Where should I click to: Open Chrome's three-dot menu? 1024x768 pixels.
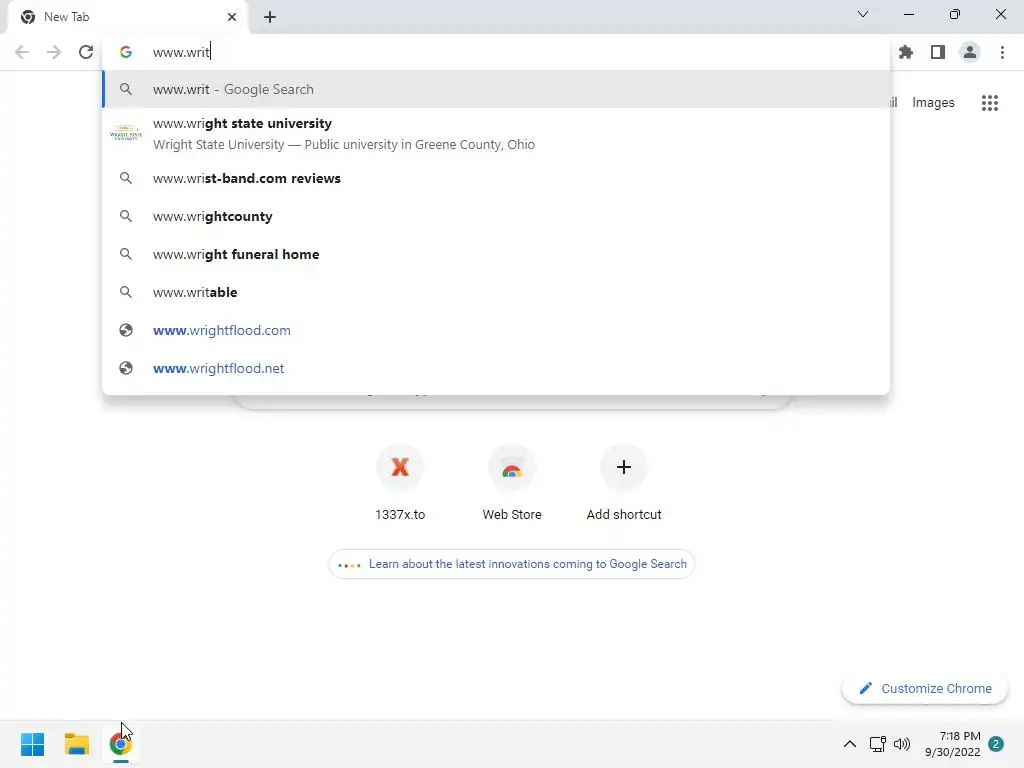coord(1002,52)
